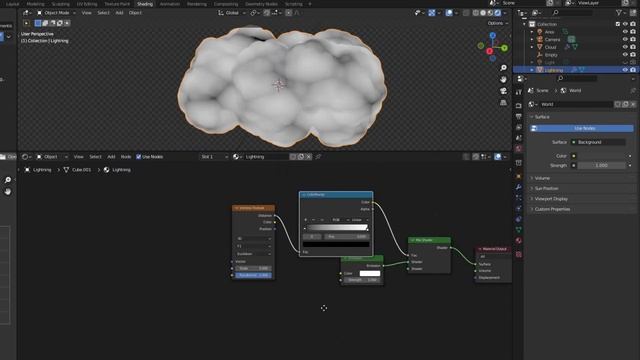Toggle render camera icon for Cloud

tap(633, 47)
